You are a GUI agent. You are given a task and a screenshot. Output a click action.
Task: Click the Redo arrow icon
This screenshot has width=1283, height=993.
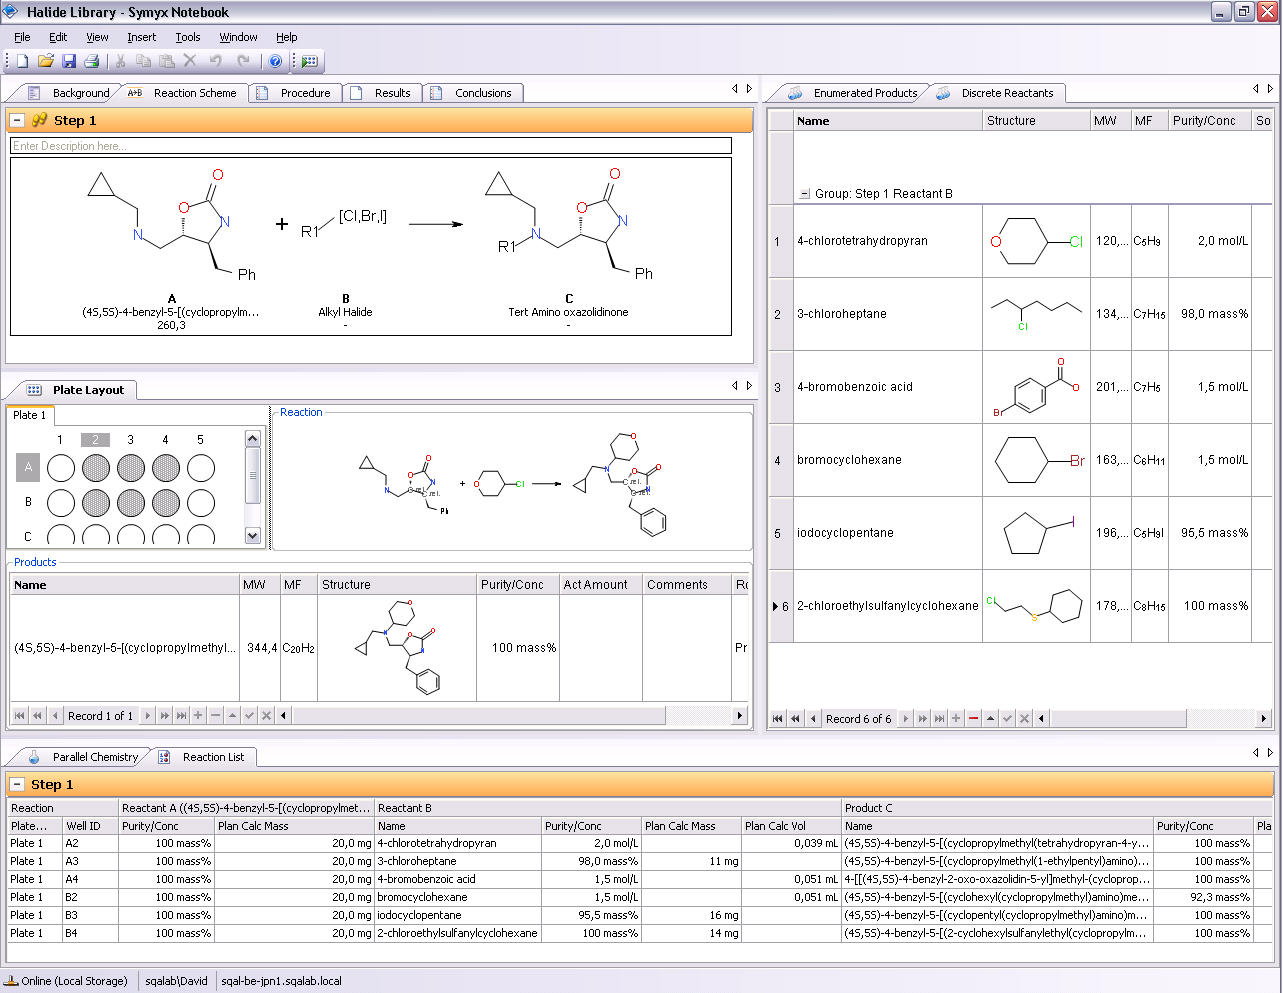(243, 61)
